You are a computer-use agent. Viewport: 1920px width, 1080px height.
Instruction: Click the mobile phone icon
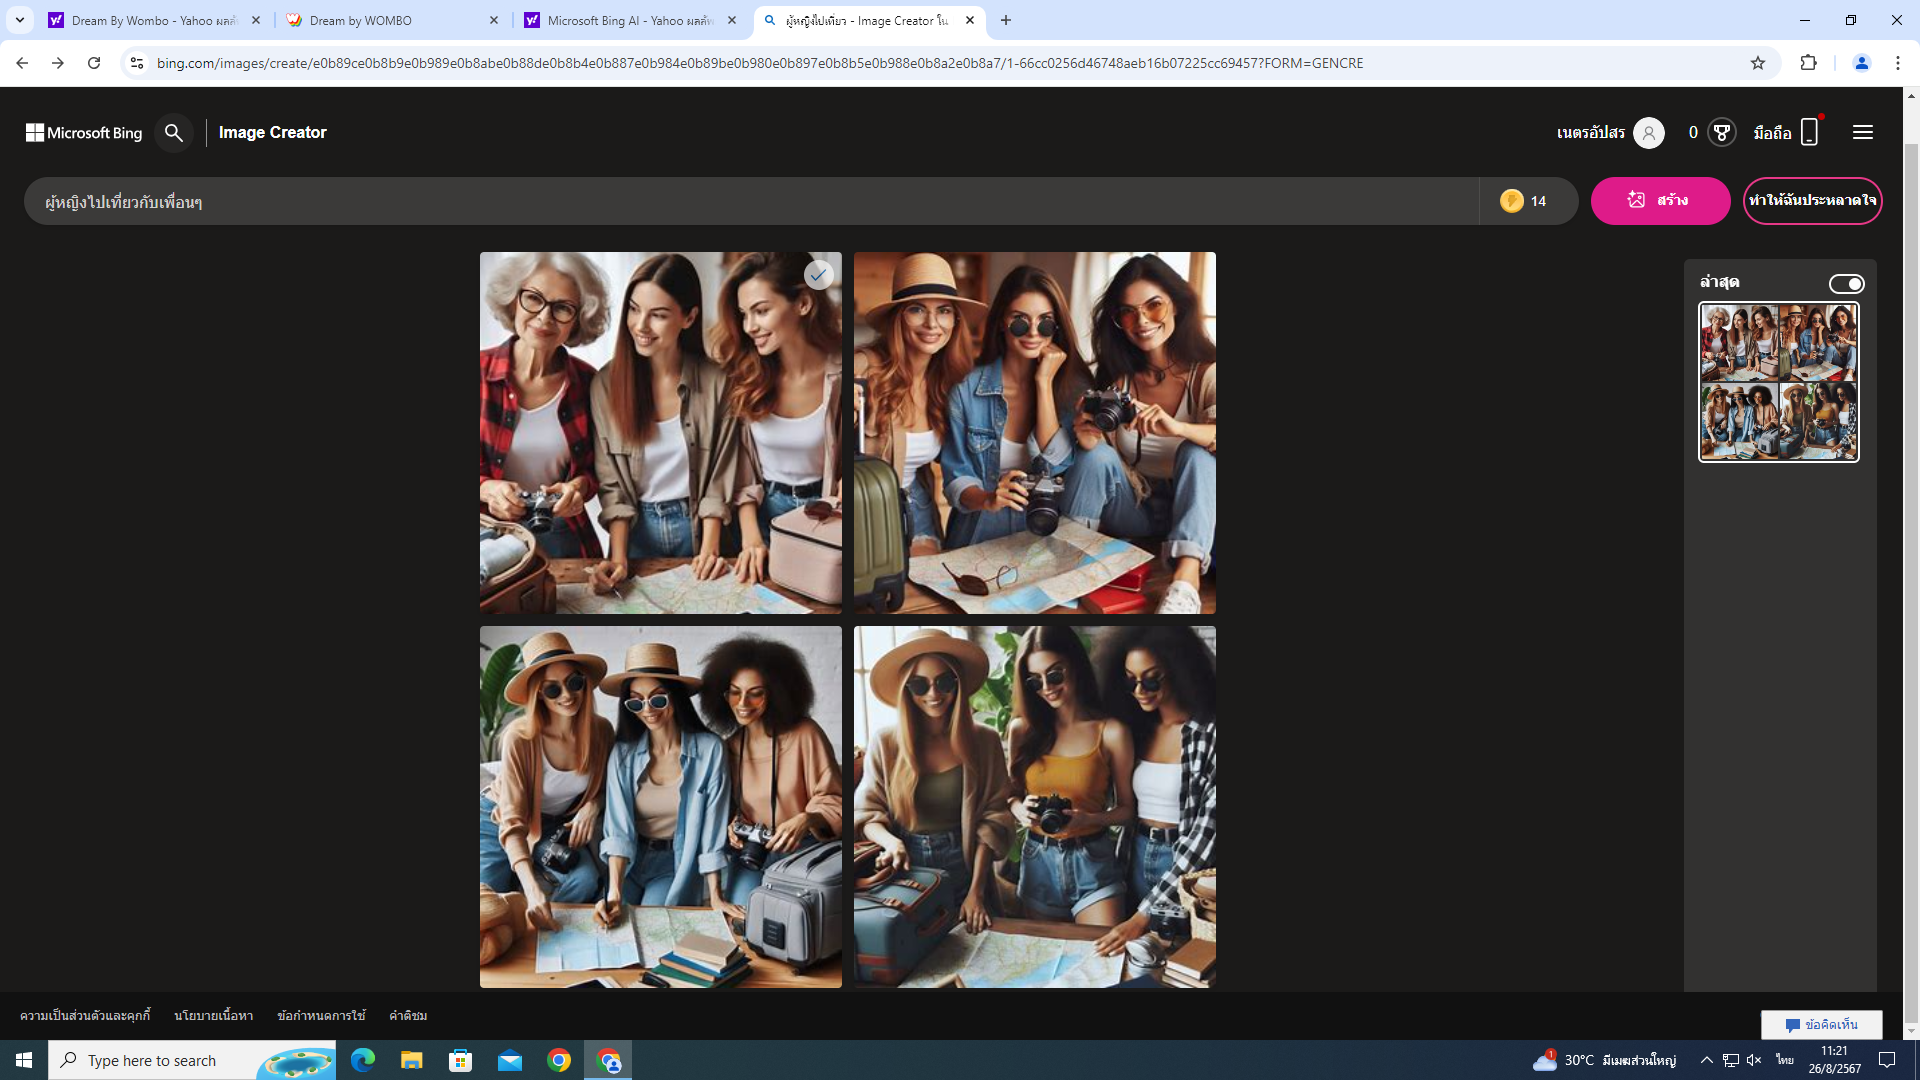coord(1809,132)
